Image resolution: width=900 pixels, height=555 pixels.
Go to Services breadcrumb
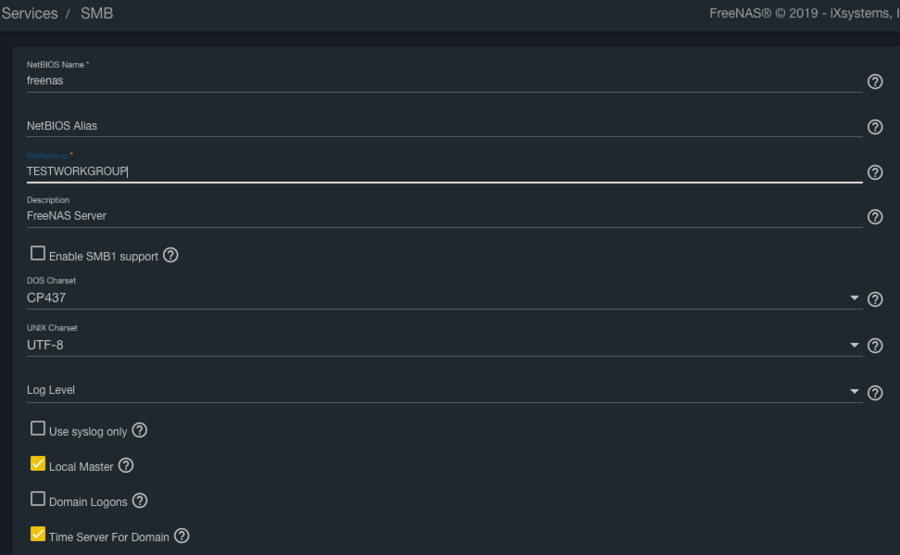(30, 14)
